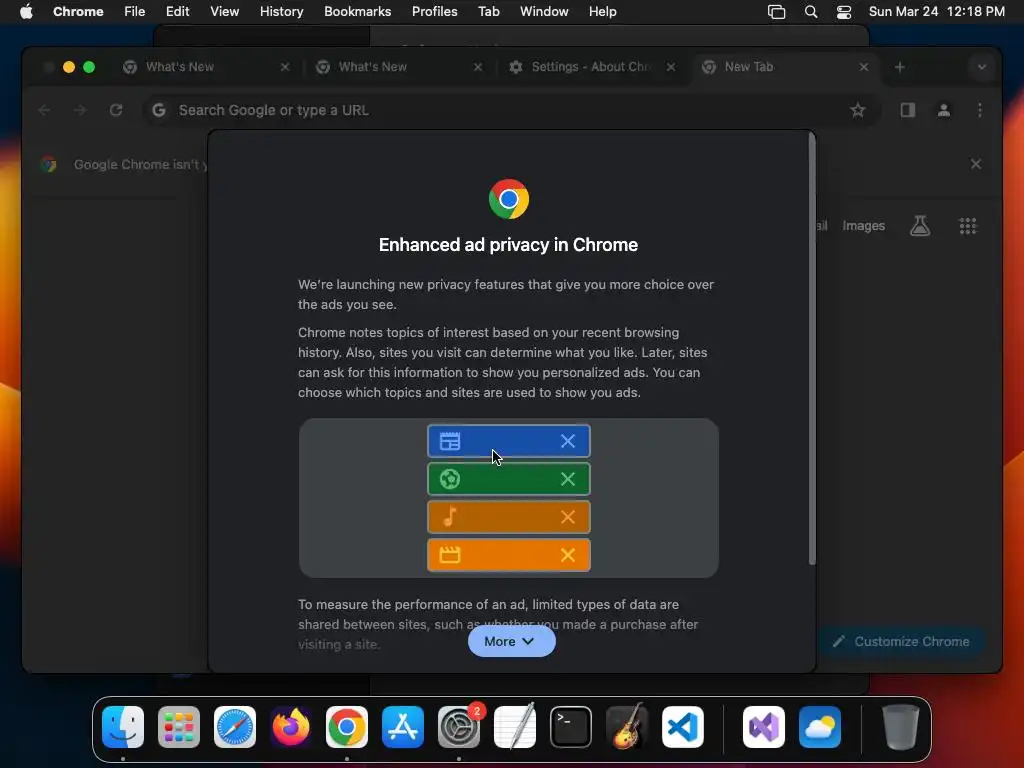Launch Firefox from the Dock
This screenshot has width=1024, height=768.
pos(291,727)
